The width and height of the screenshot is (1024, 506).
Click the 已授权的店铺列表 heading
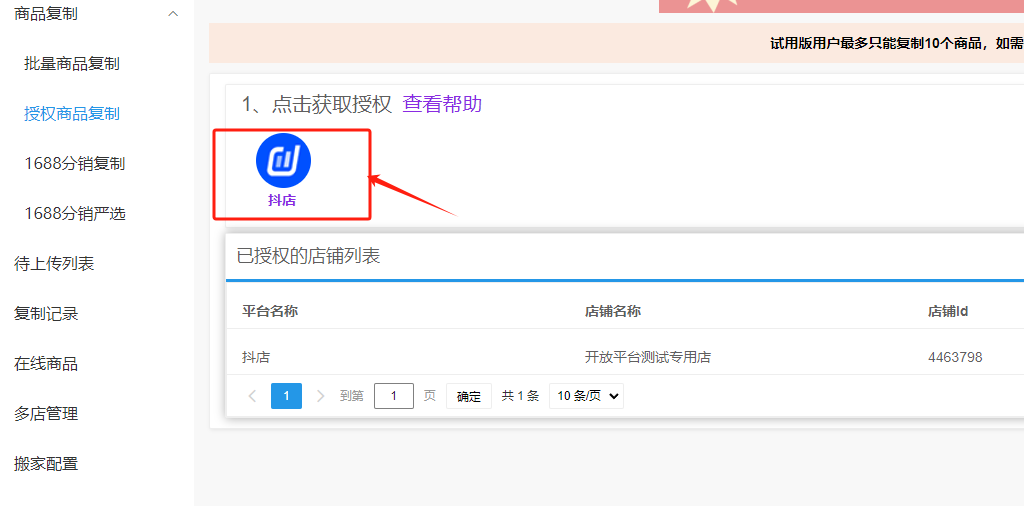click(x=308, y=257)
